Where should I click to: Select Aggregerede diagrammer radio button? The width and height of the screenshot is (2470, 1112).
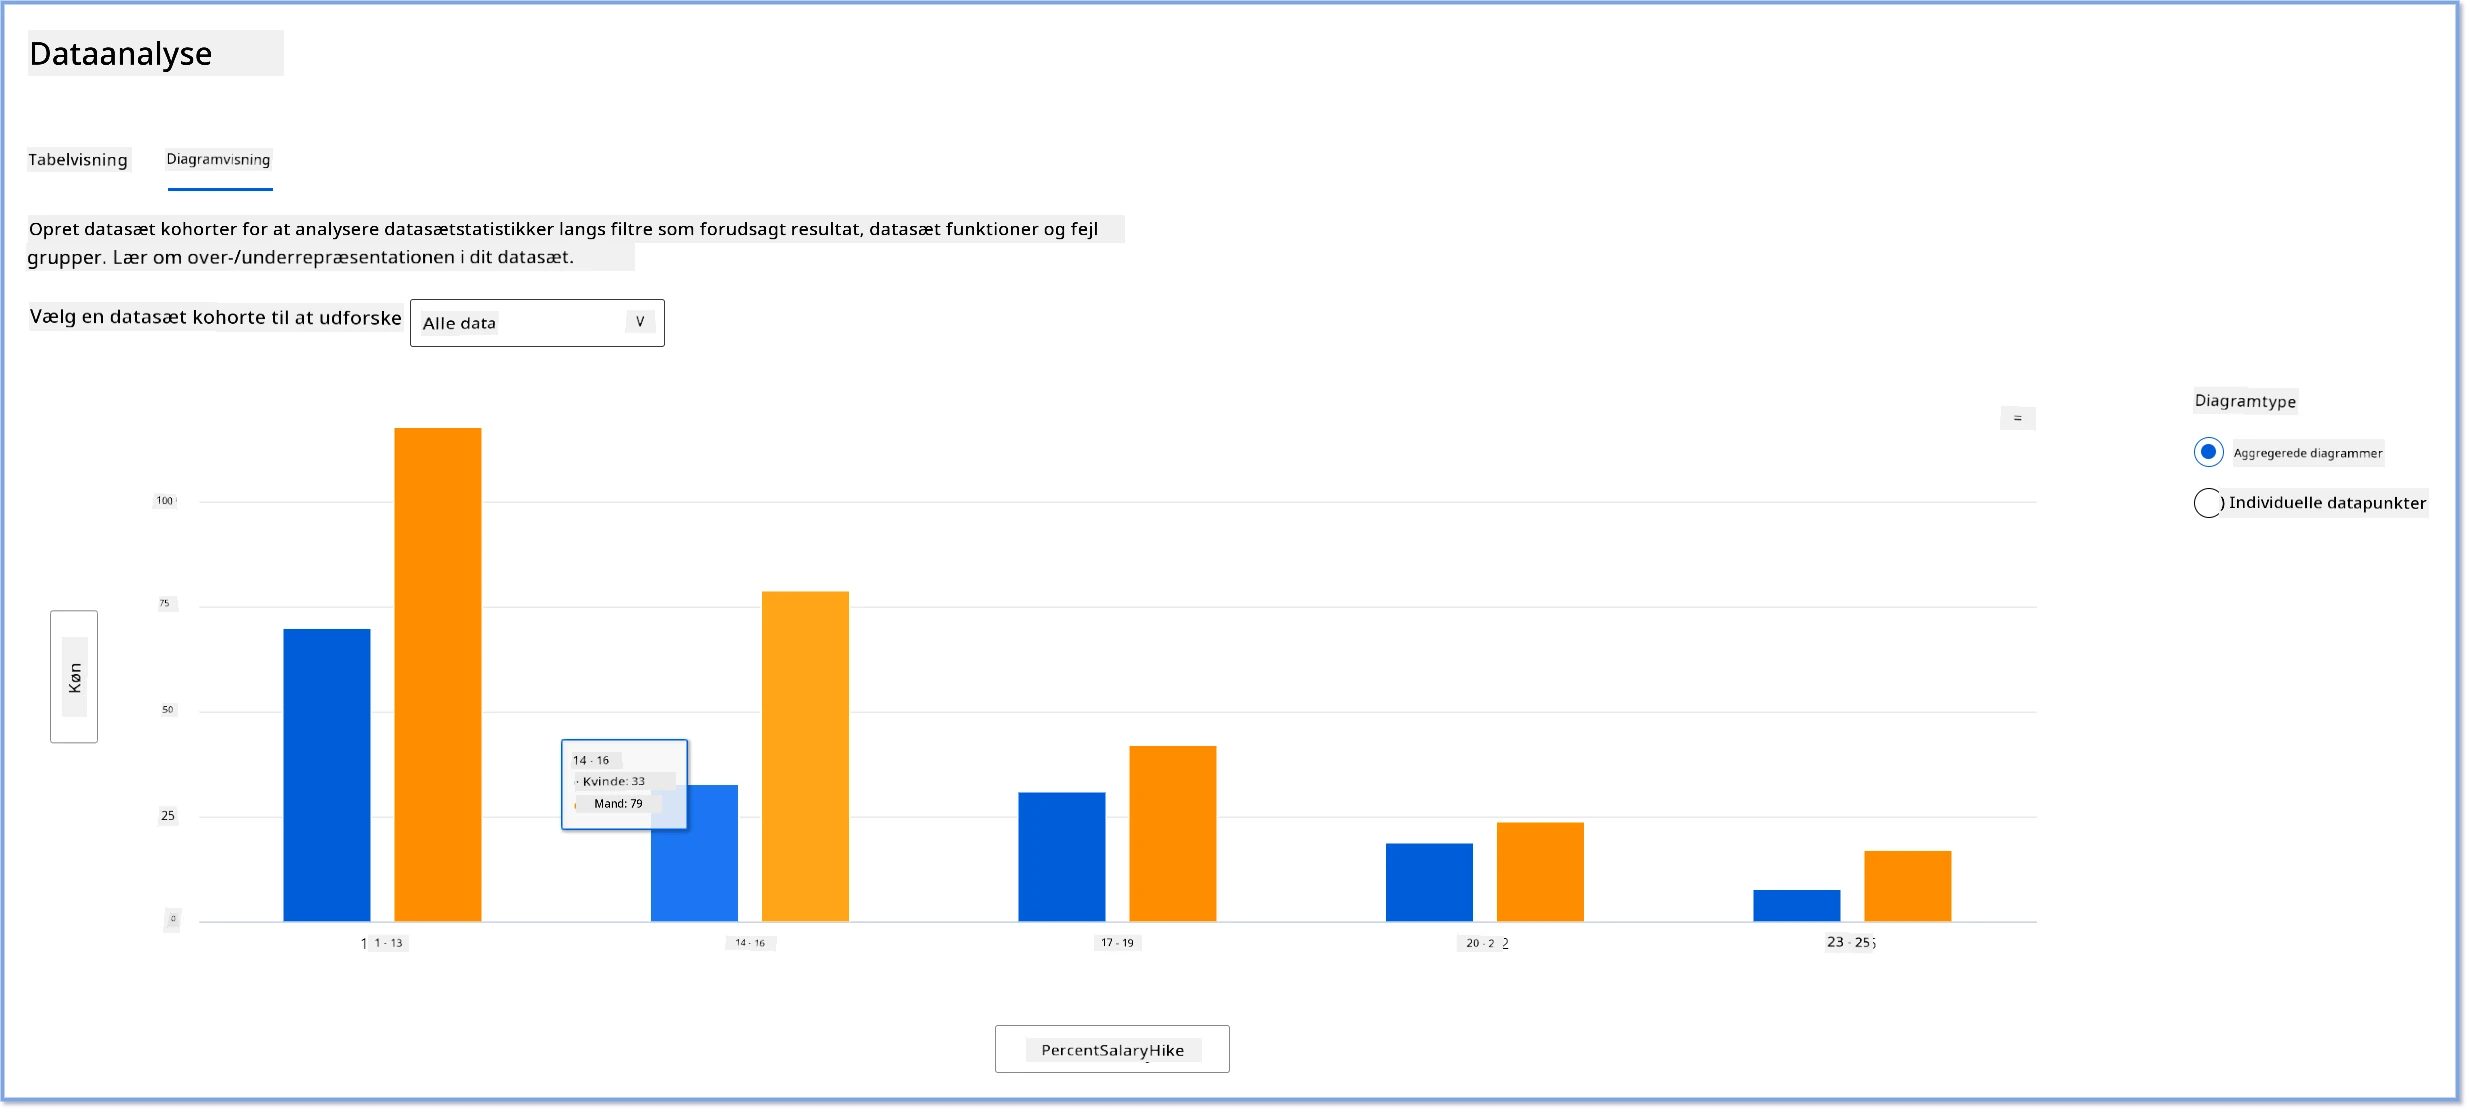coord(2208,452)
